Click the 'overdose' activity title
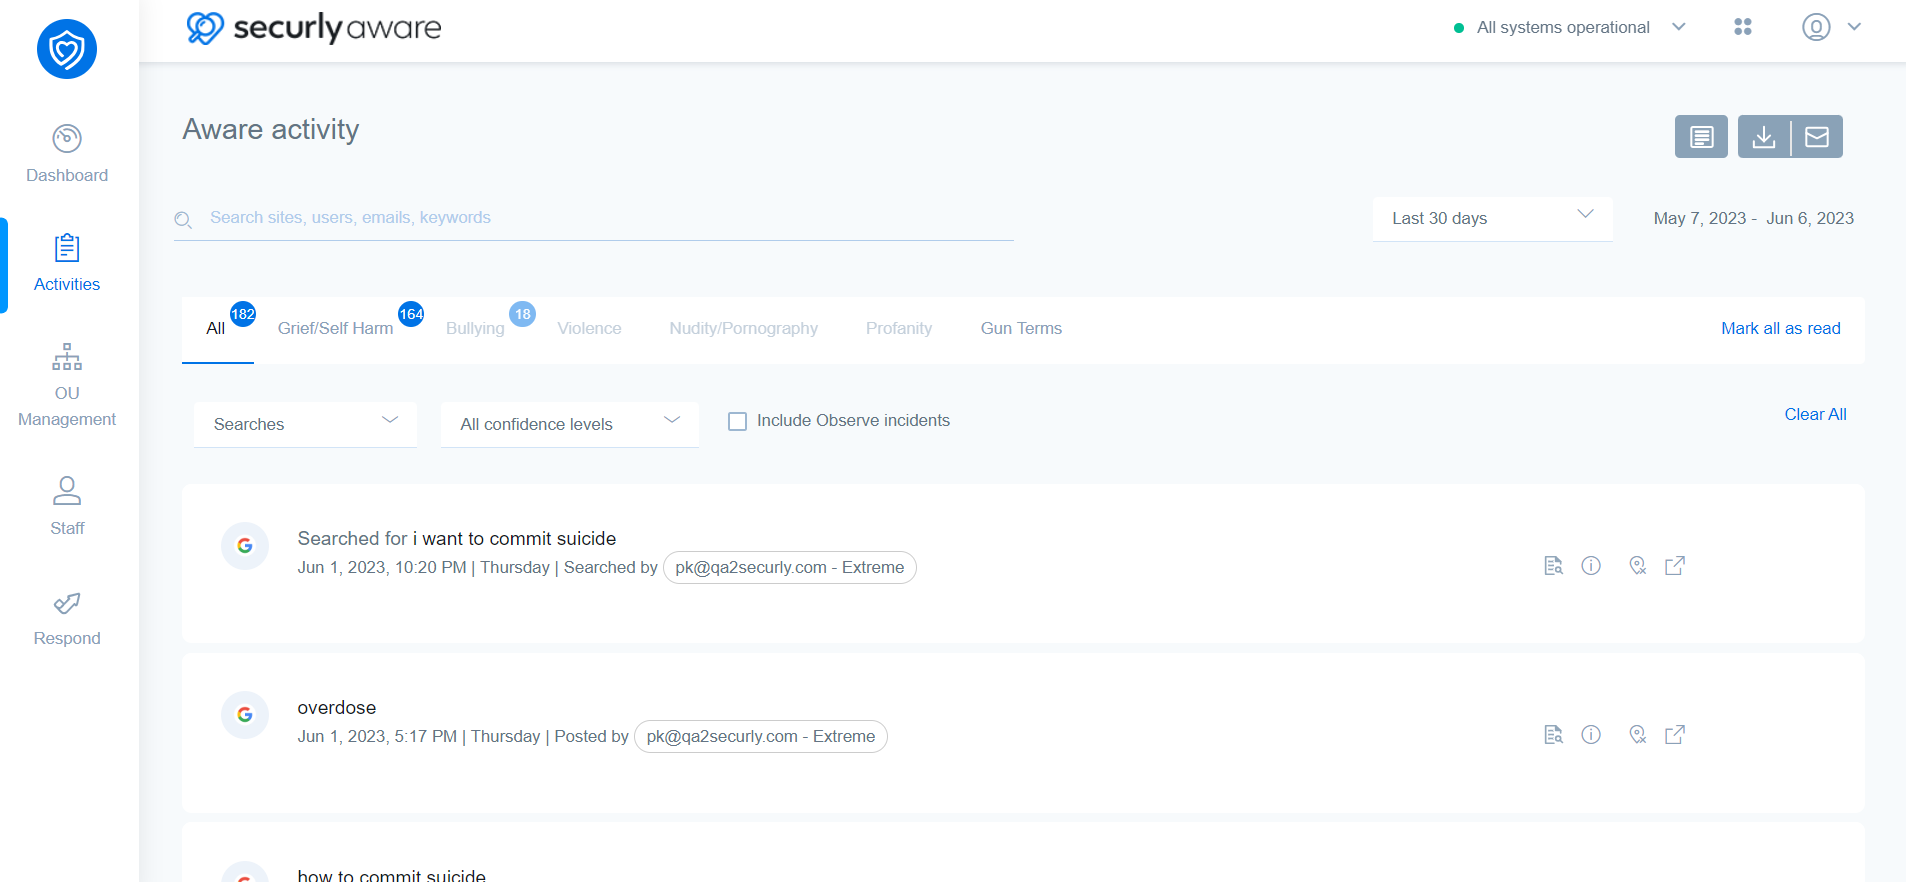This screenshot has height=882, width=1906. click(x=336, y=708)
